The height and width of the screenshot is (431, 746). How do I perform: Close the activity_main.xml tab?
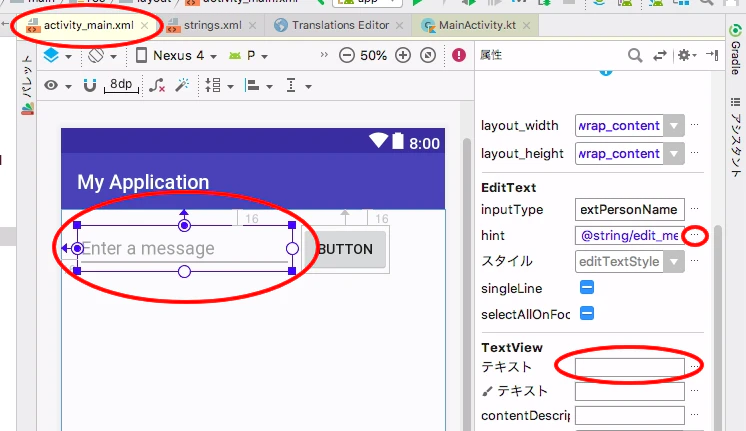point(145,25)
